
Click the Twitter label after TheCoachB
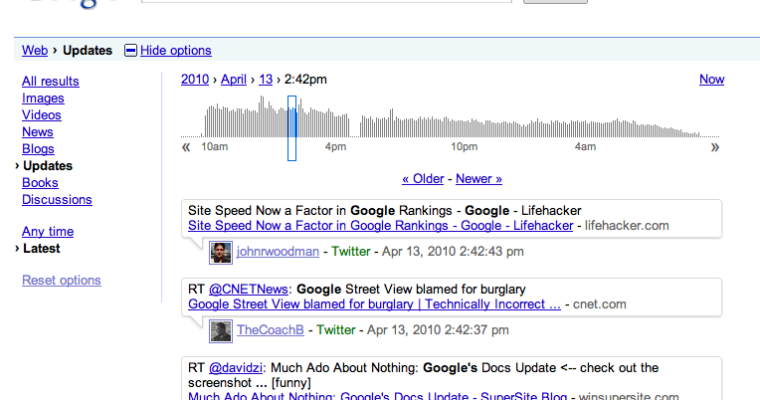pos(336,330)
